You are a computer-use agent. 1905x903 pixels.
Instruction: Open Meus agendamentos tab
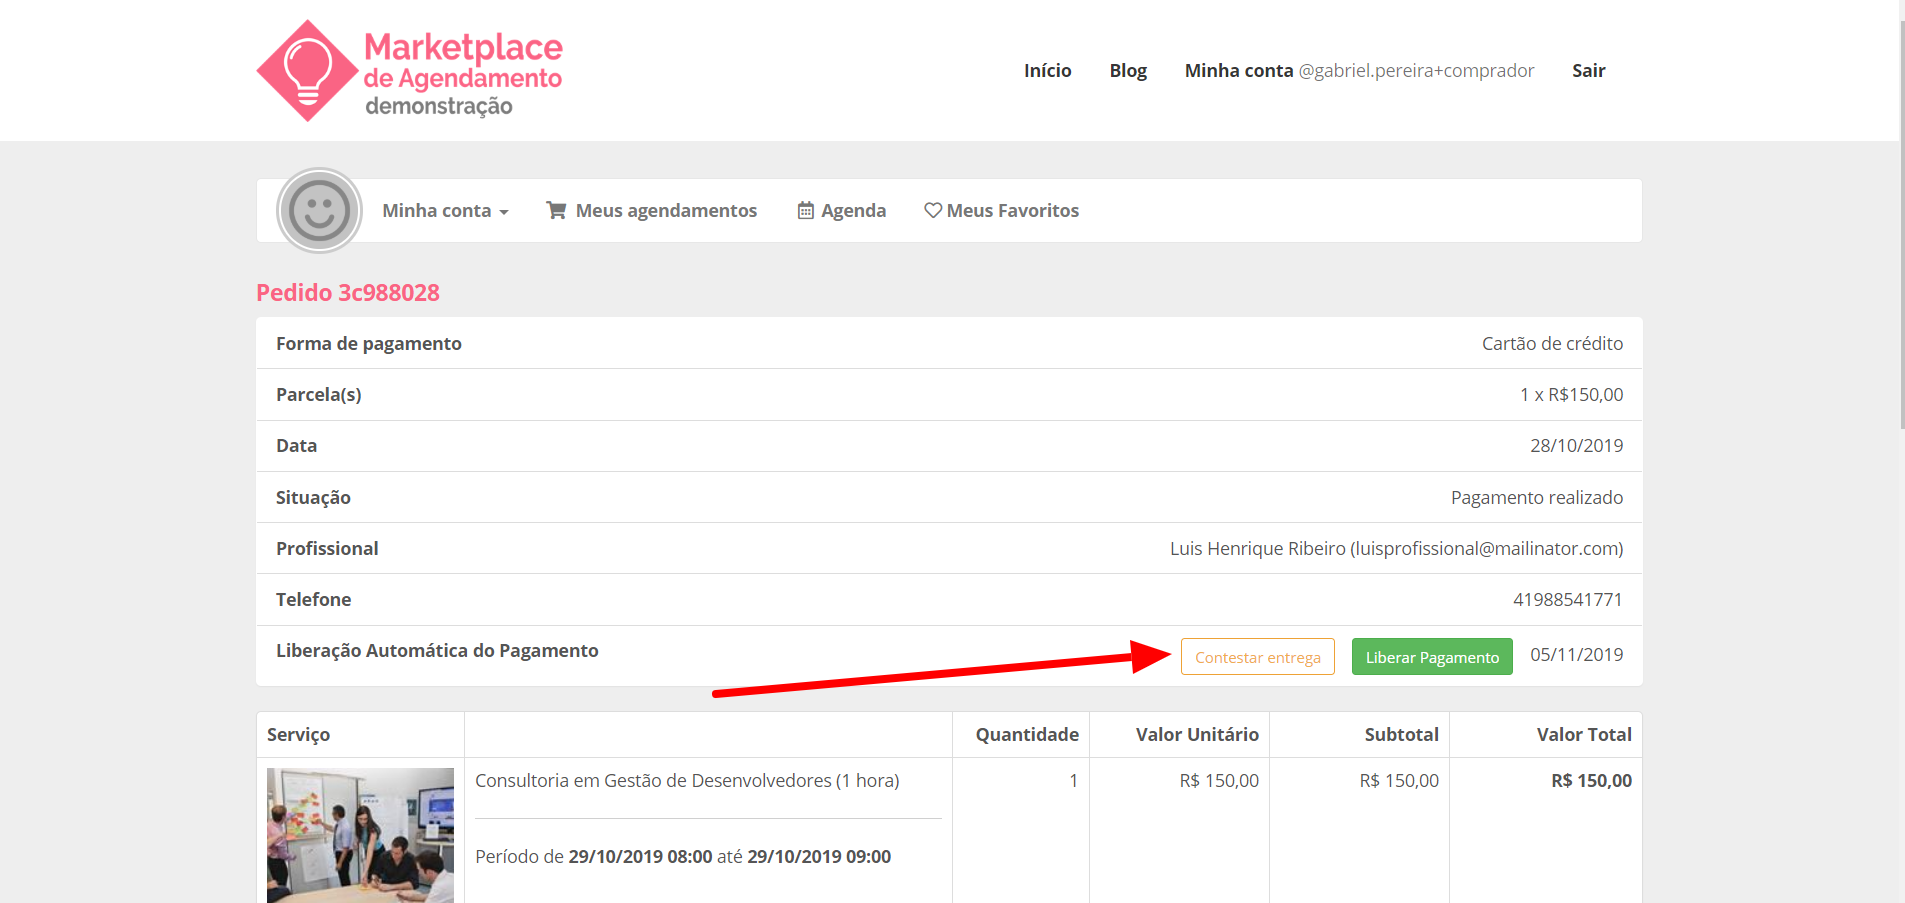652,211
